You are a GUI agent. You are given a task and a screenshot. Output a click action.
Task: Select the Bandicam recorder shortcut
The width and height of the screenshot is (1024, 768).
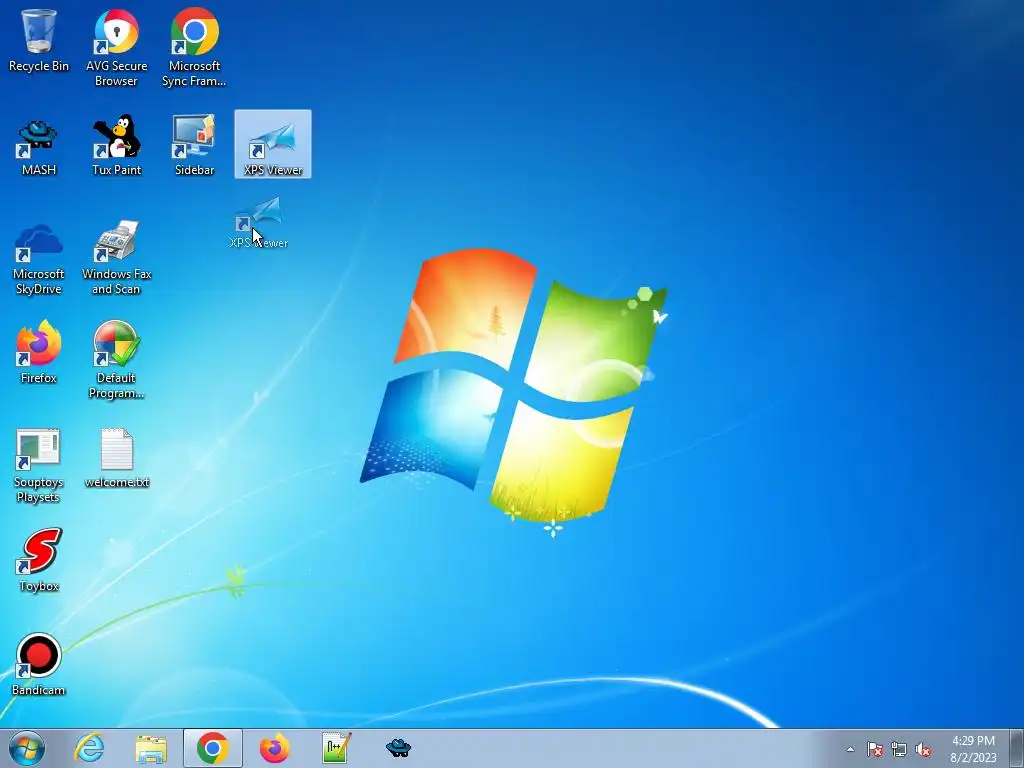click(x=39, y=664)
